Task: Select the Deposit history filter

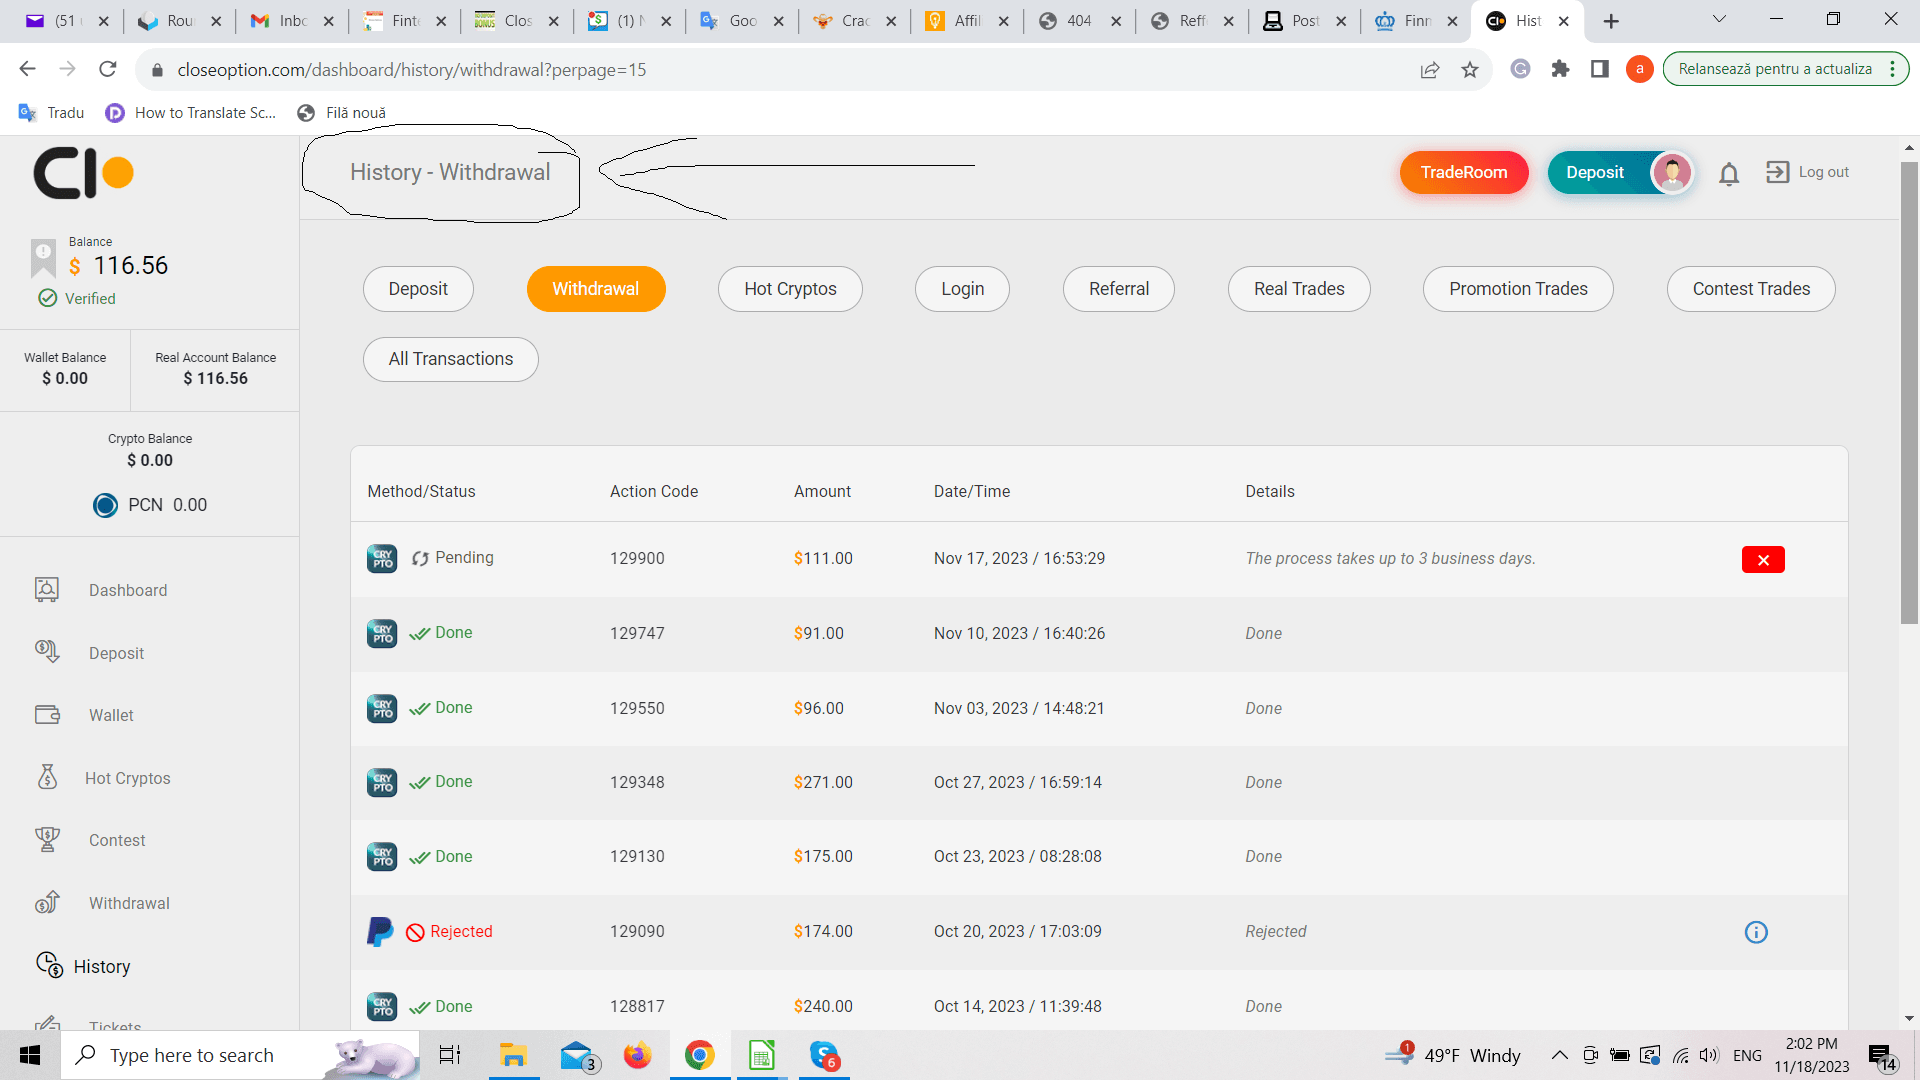Action: tap(417, 289)
